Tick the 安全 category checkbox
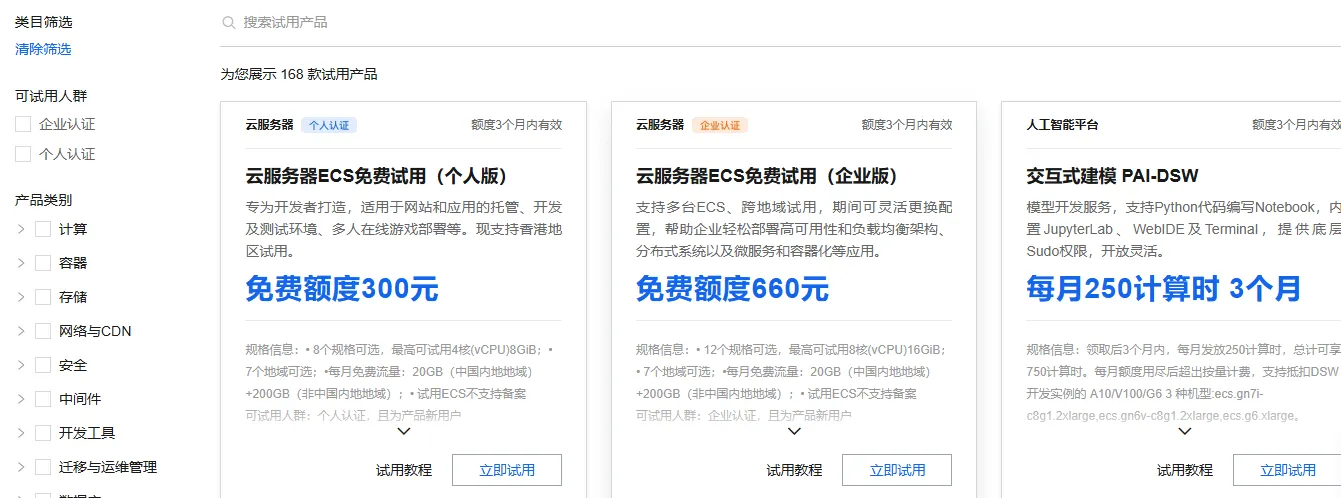The image size is (1341, 498). tap(43, 365)
